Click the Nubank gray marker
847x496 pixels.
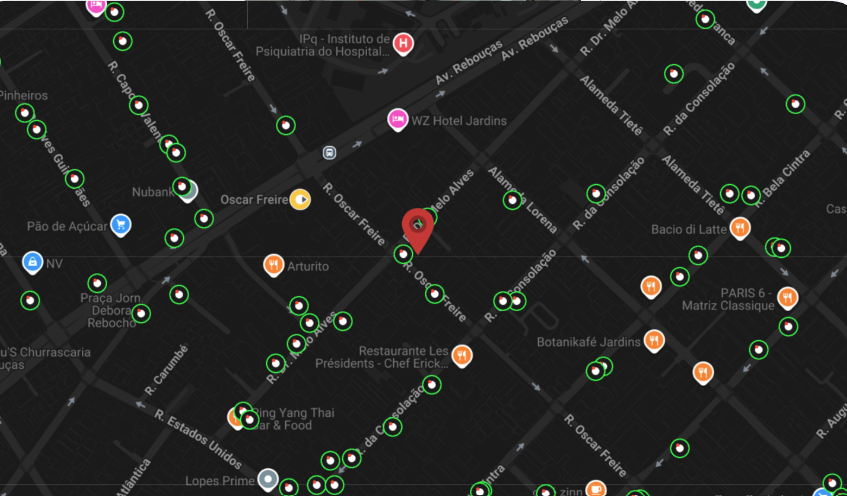coord(187,192)
